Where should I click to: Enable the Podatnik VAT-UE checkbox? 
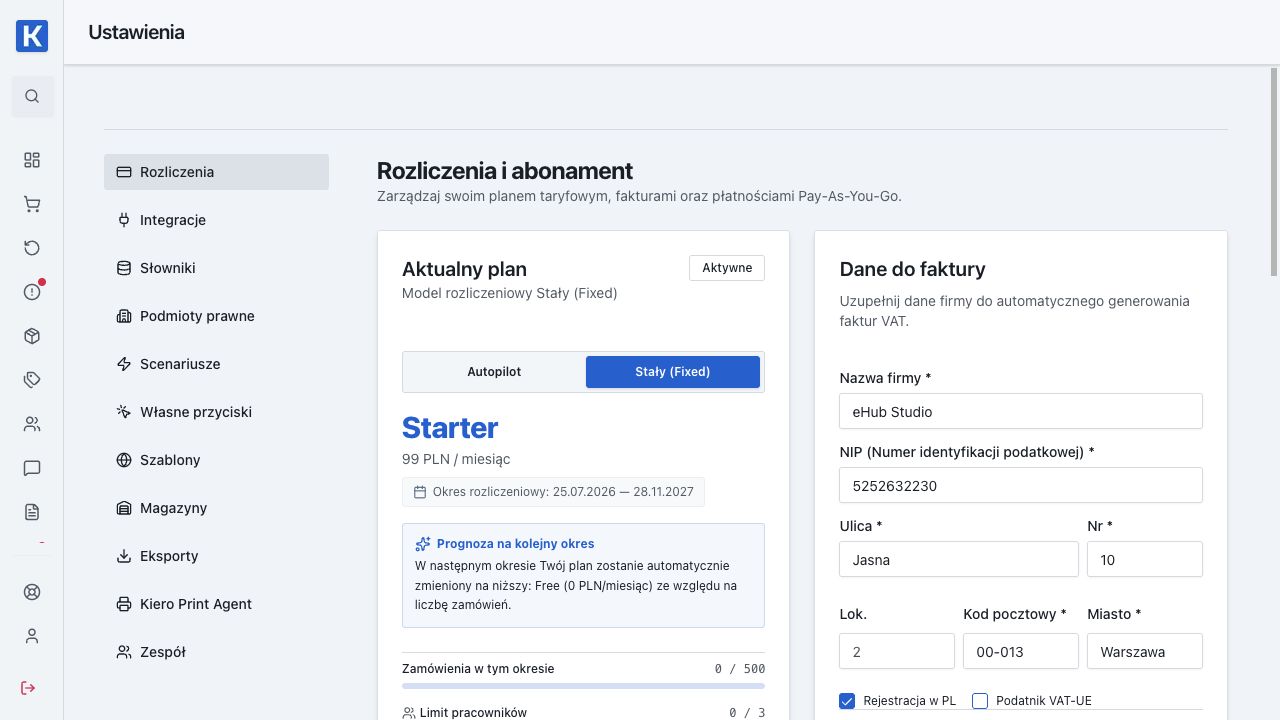point(980,701)
